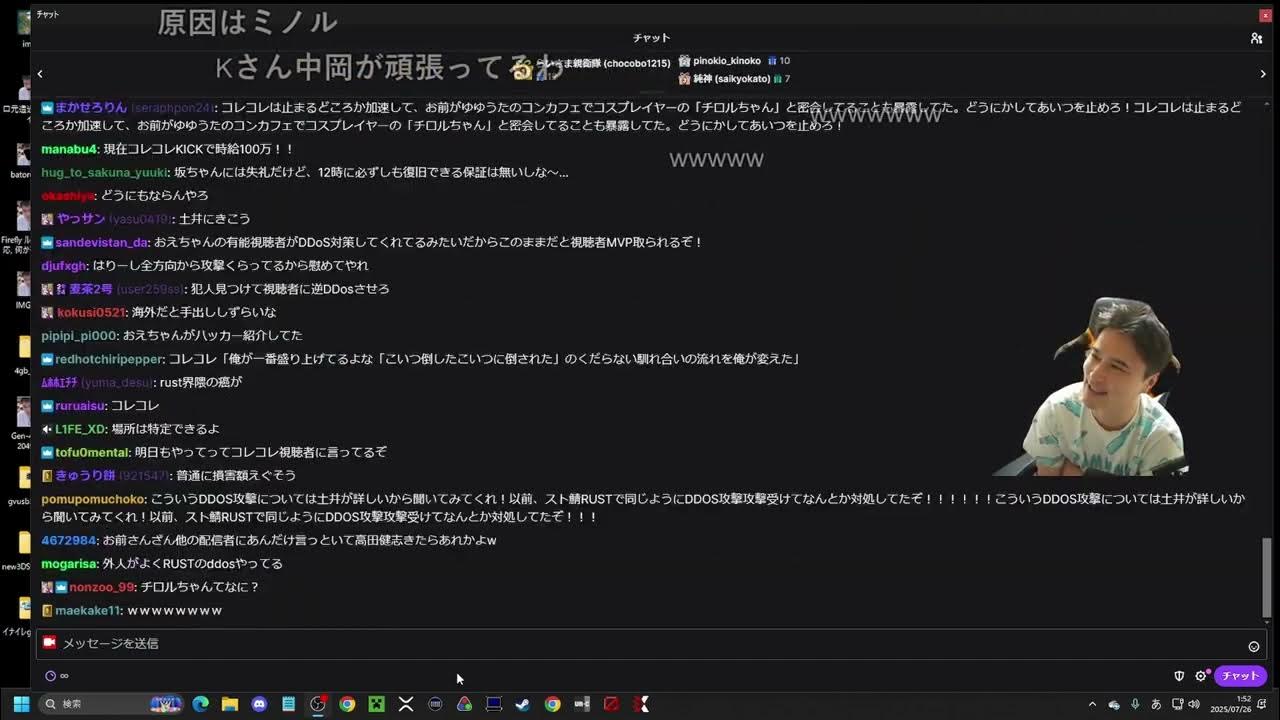Show hidden system tray icons
1280x720 pixels.
tap(1092, 704)
